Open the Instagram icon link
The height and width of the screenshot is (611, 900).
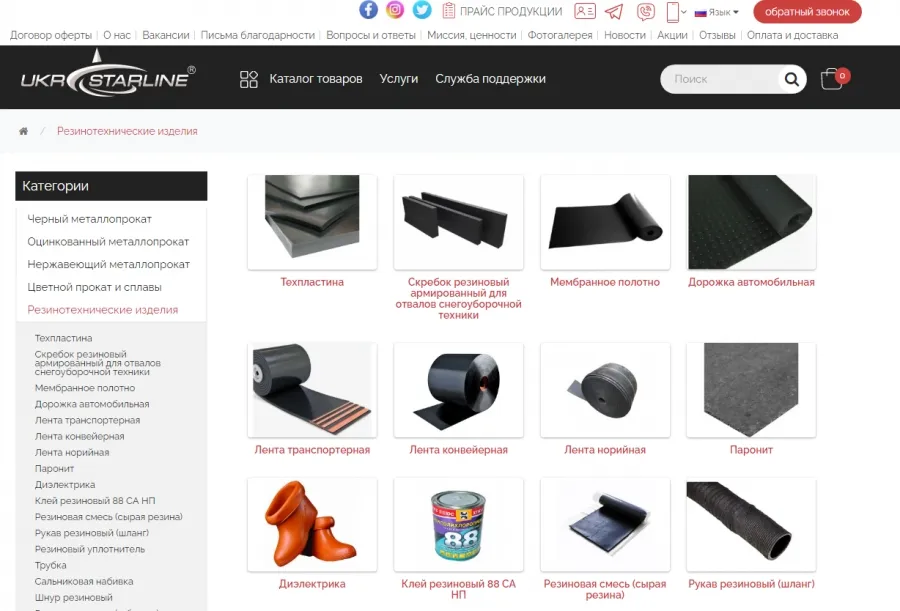point(394,9)
